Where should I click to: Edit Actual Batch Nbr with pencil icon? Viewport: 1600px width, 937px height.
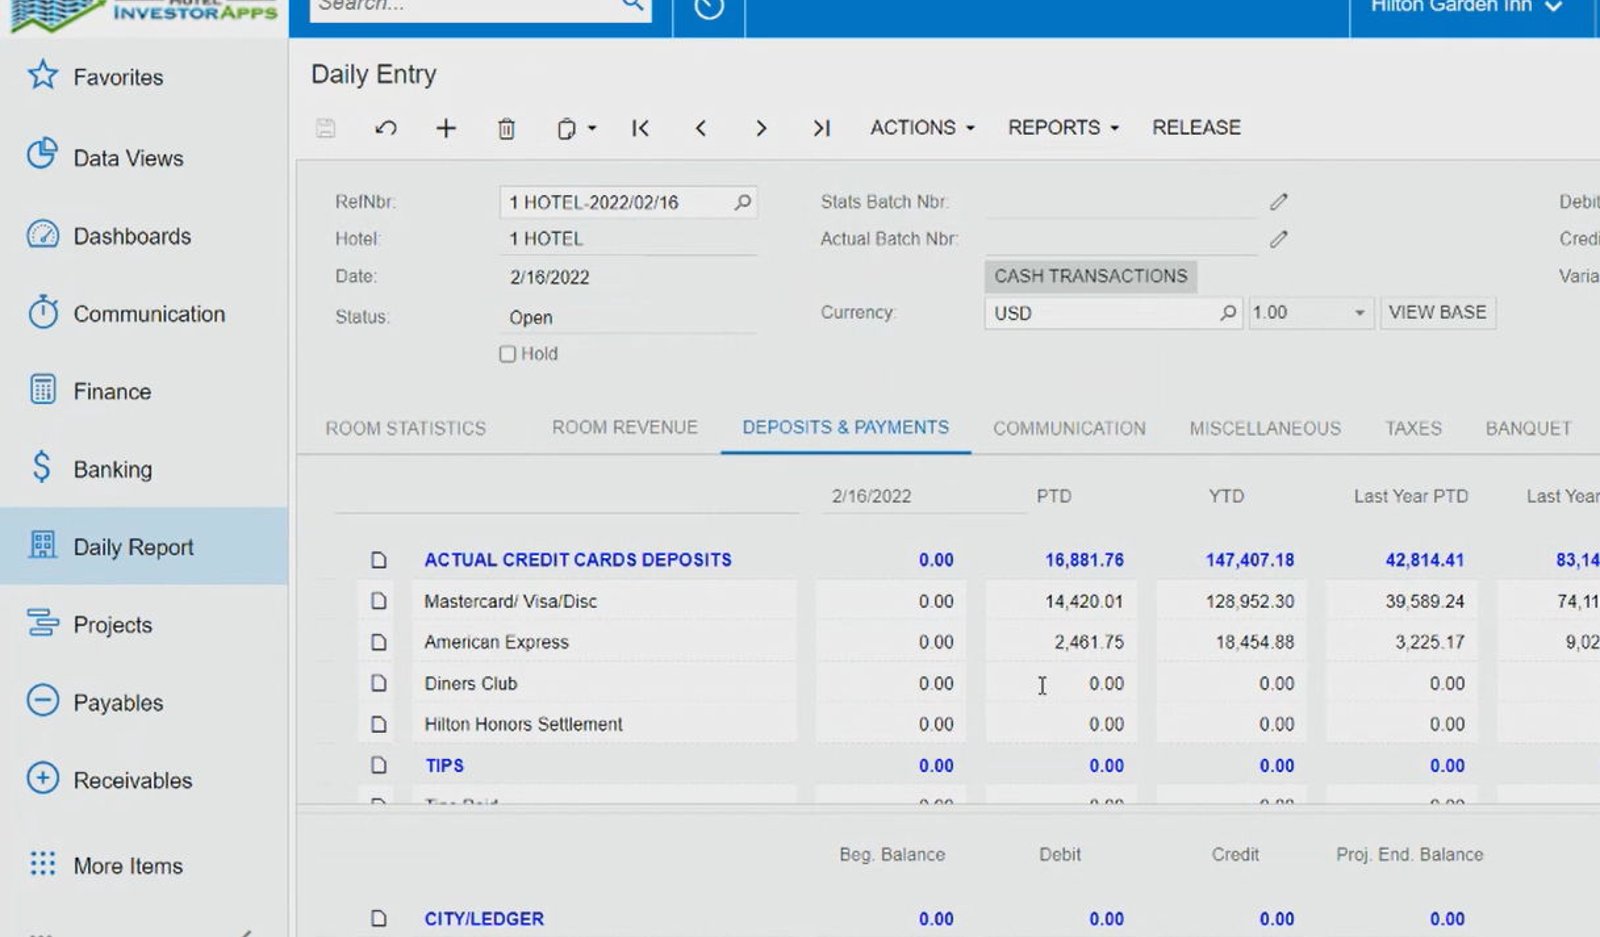1279,239
